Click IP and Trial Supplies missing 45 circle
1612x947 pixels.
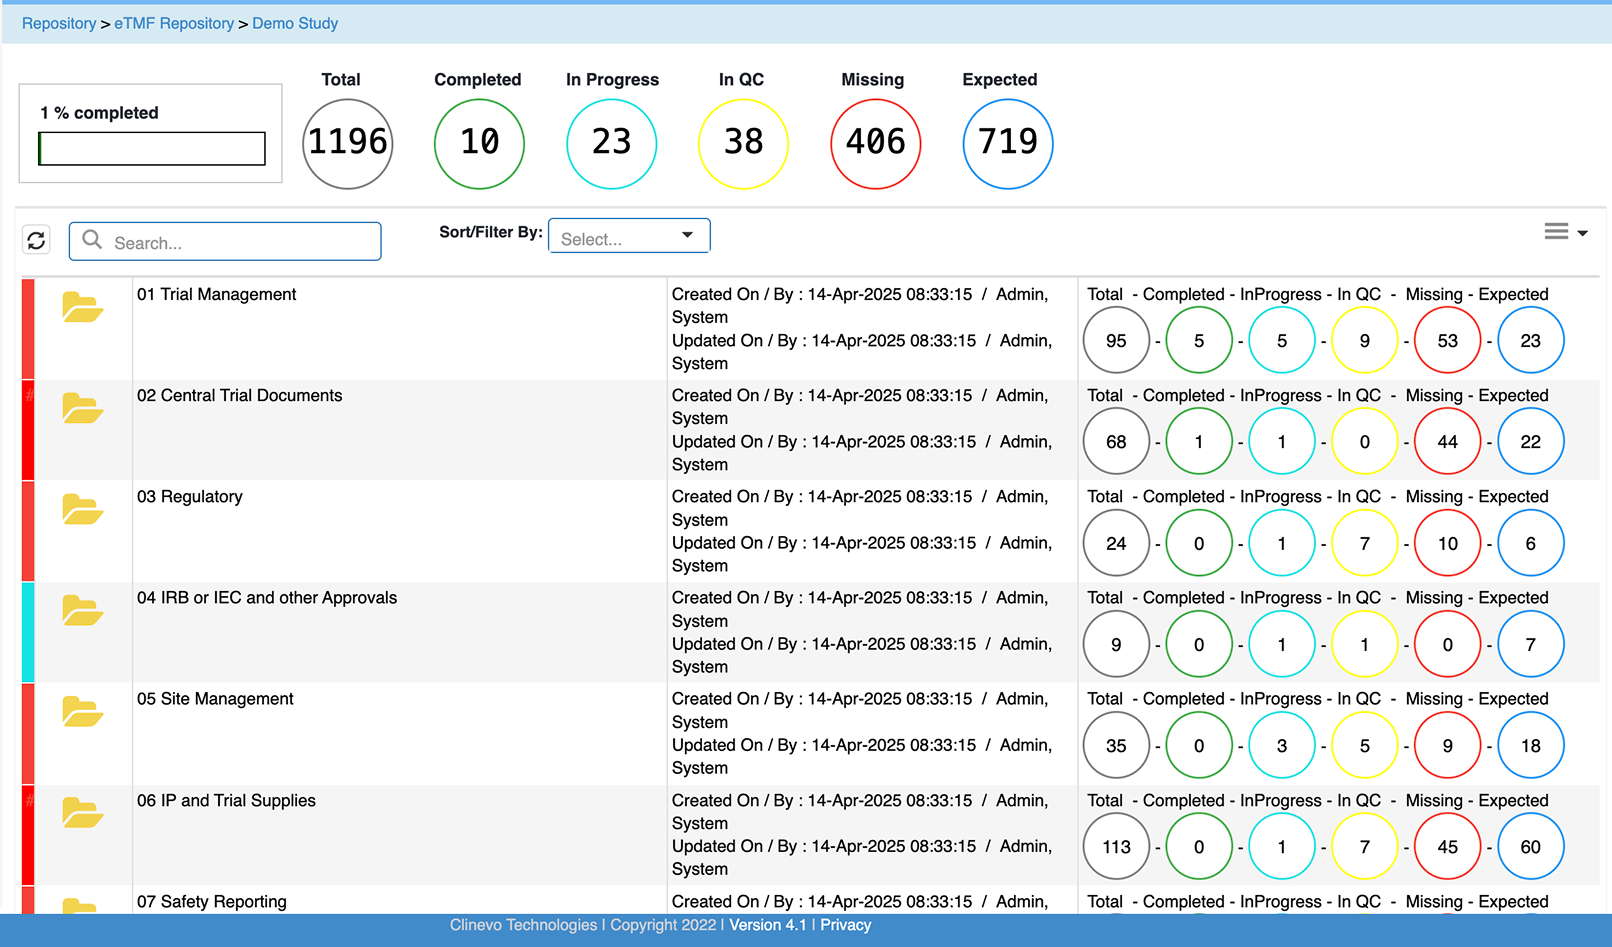point(1448,847)
